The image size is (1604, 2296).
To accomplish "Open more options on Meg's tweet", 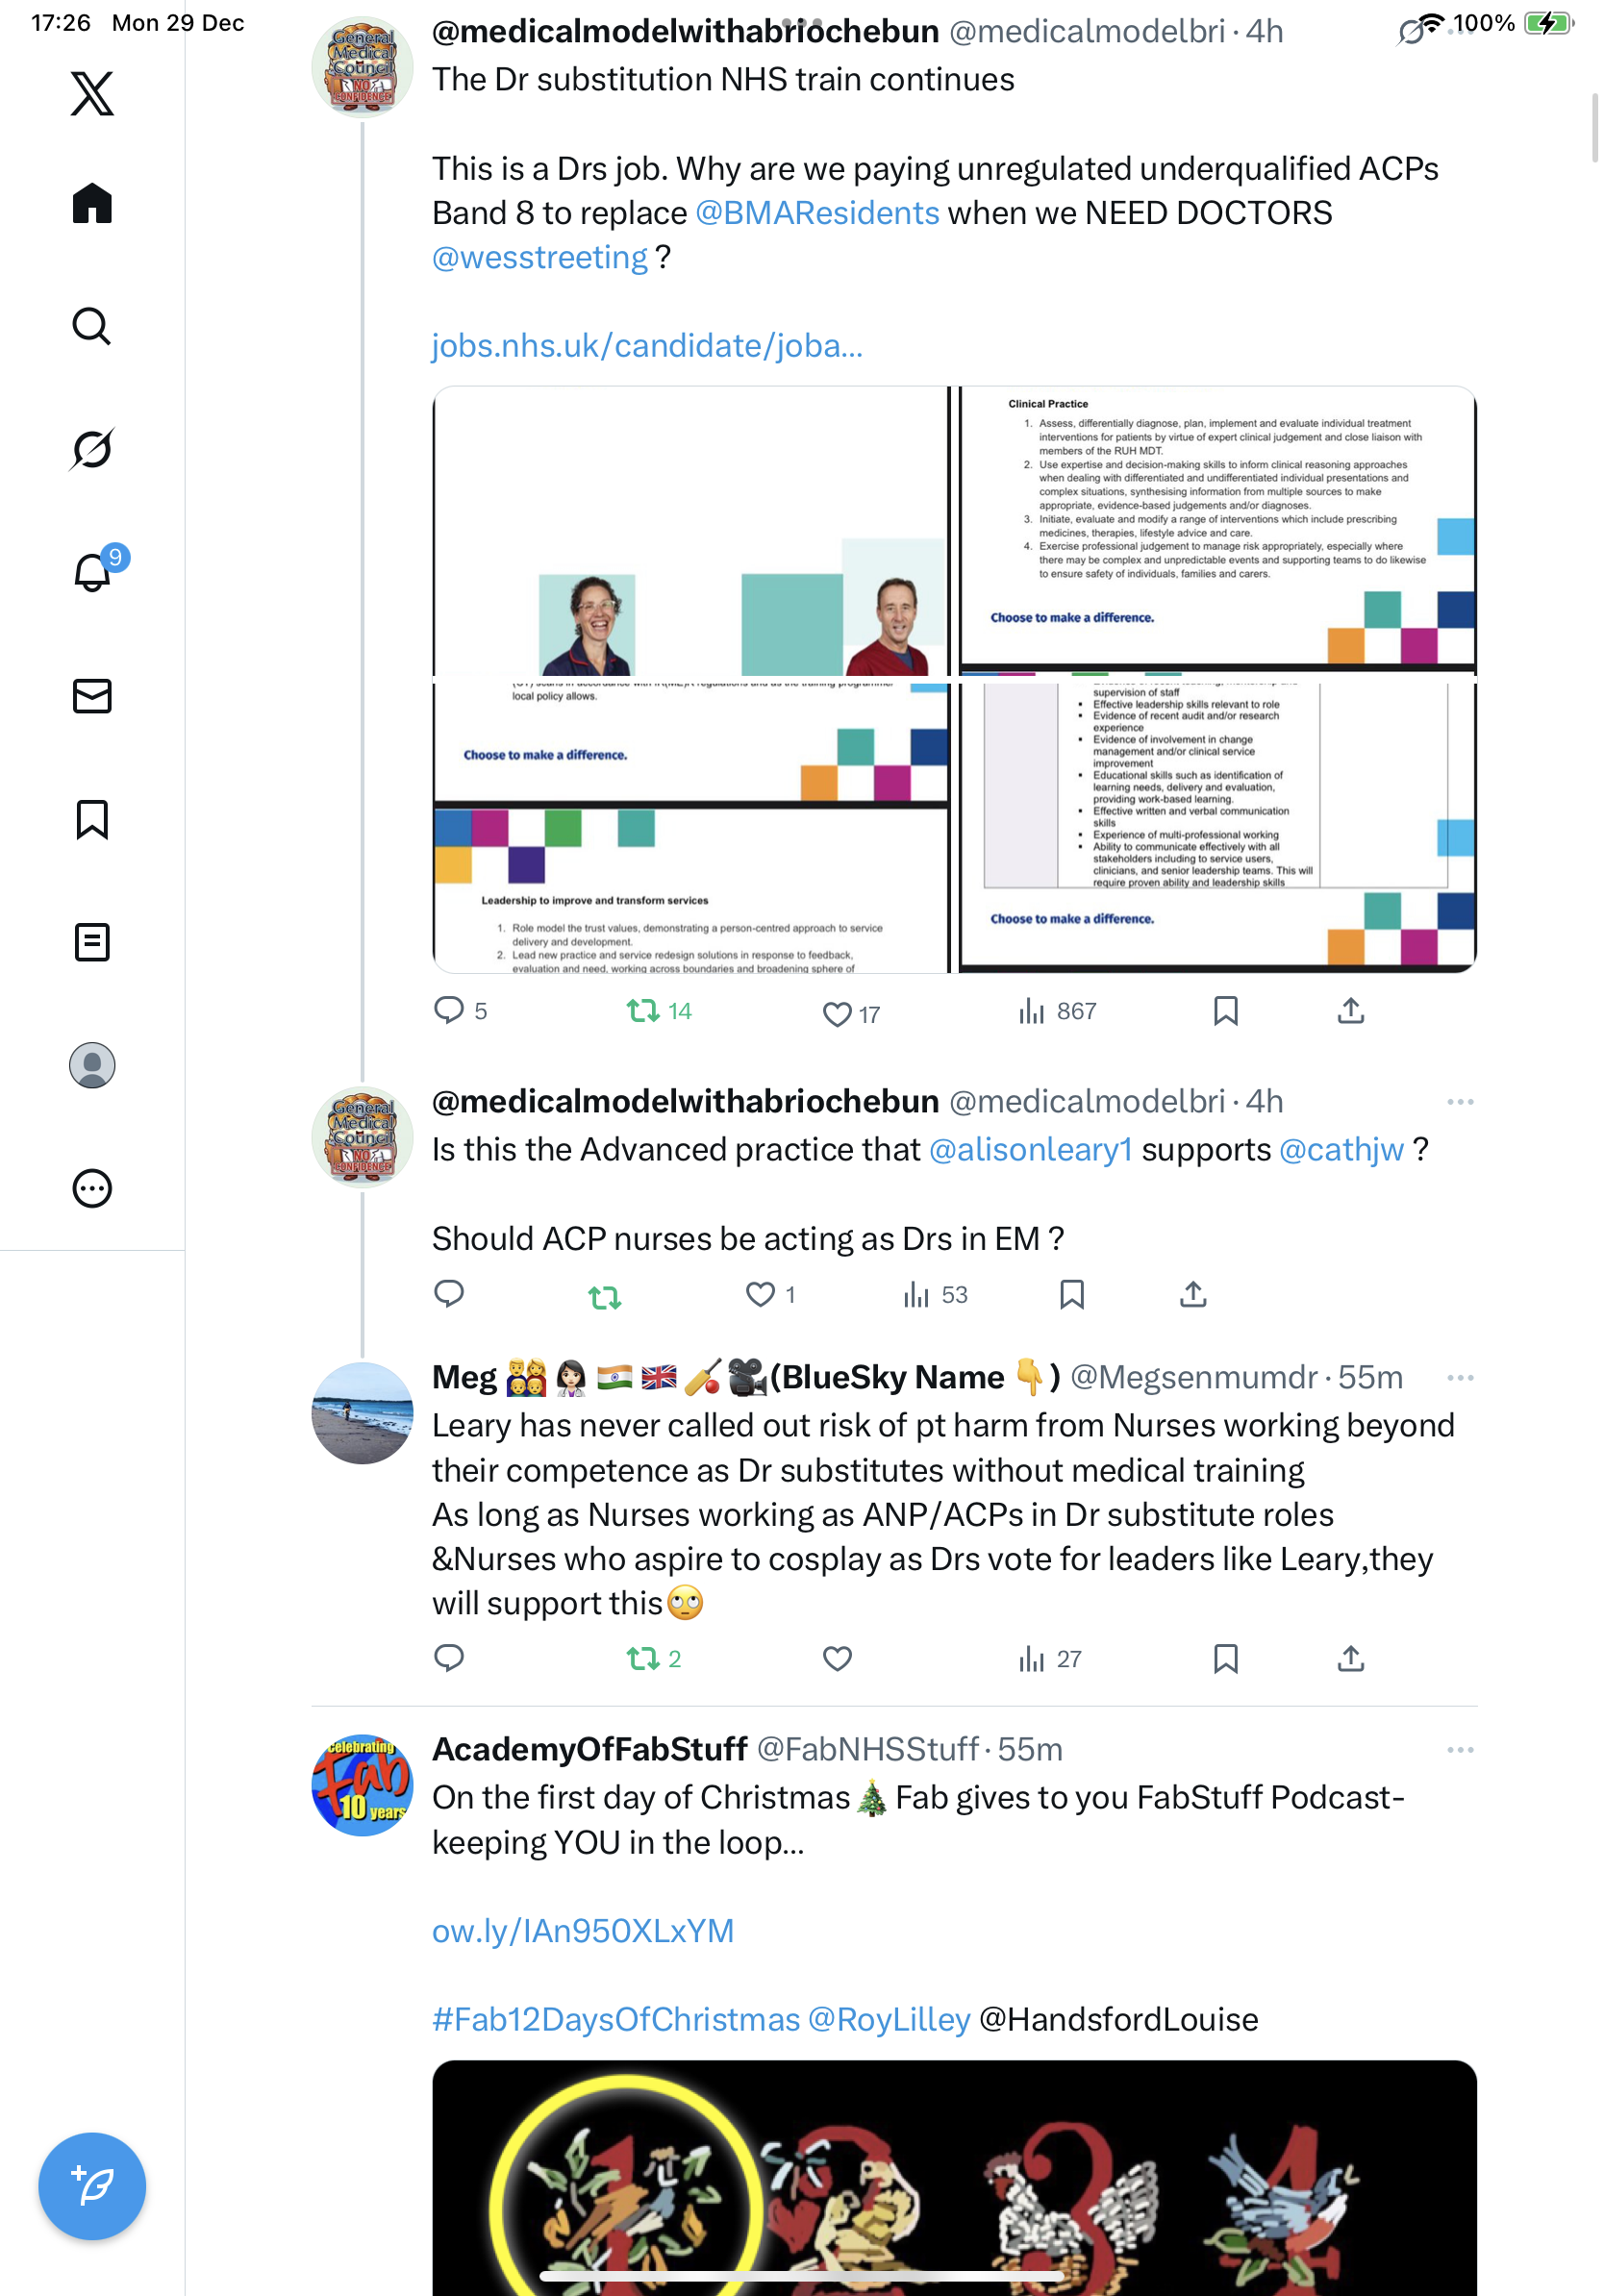I will tap(1460, 1377).
